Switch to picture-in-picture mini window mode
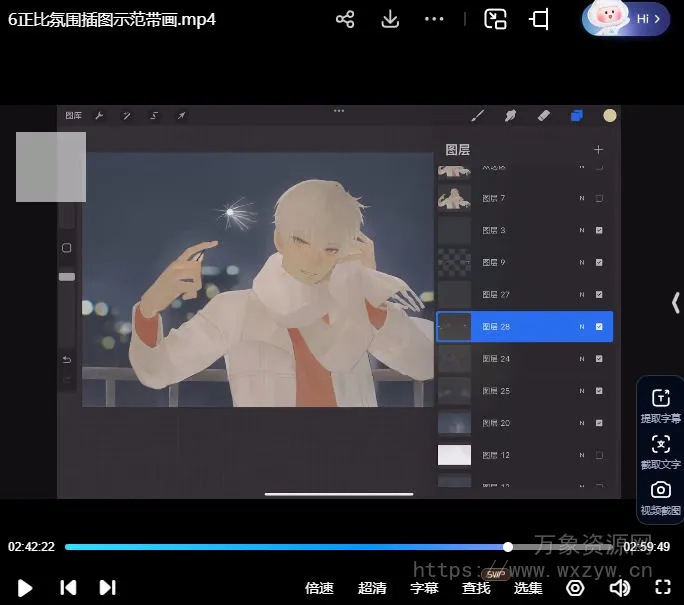The width and height of the screenshot is (684, 605). click(x=495, y=19)
